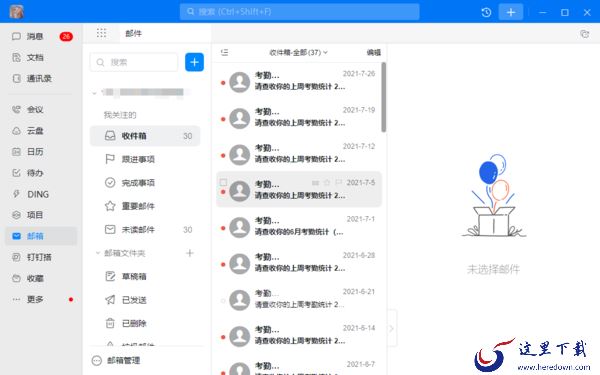Screen dimensions: 600x375
Task: Open the 通讯录 contacts section
Action: pos(41,78)
